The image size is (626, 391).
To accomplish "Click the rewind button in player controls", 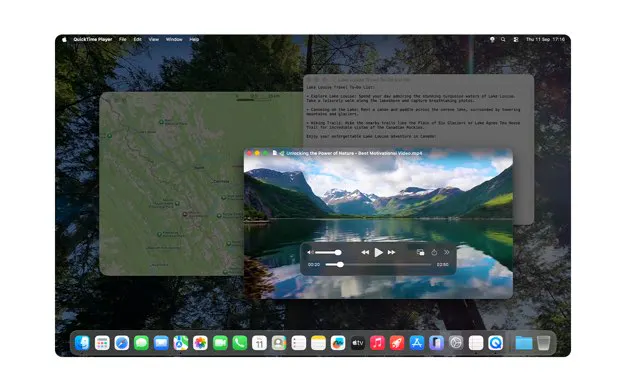I will coord(365,252).
